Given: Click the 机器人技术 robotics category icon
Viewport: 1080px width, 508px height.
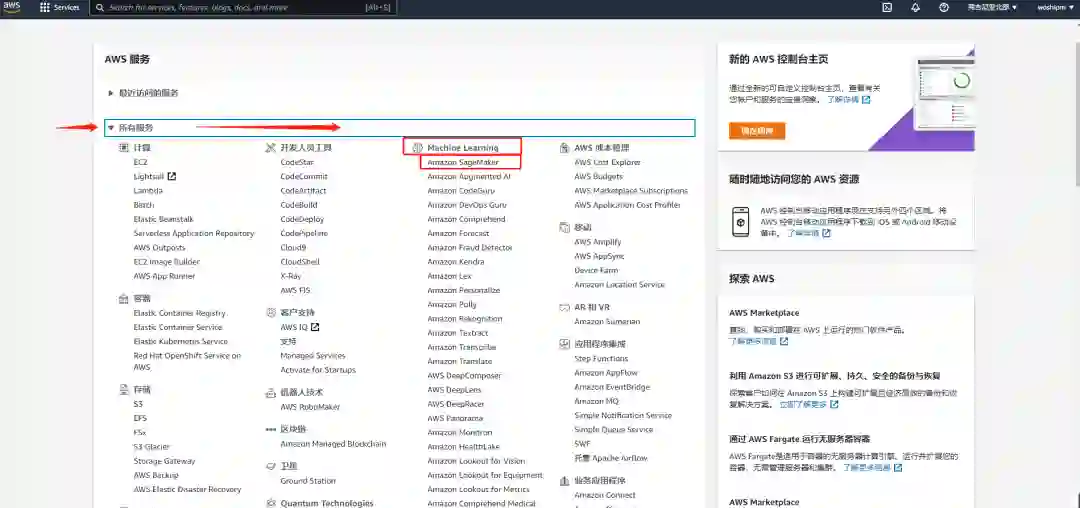Looking at the screenshot, I should [271, 392].
